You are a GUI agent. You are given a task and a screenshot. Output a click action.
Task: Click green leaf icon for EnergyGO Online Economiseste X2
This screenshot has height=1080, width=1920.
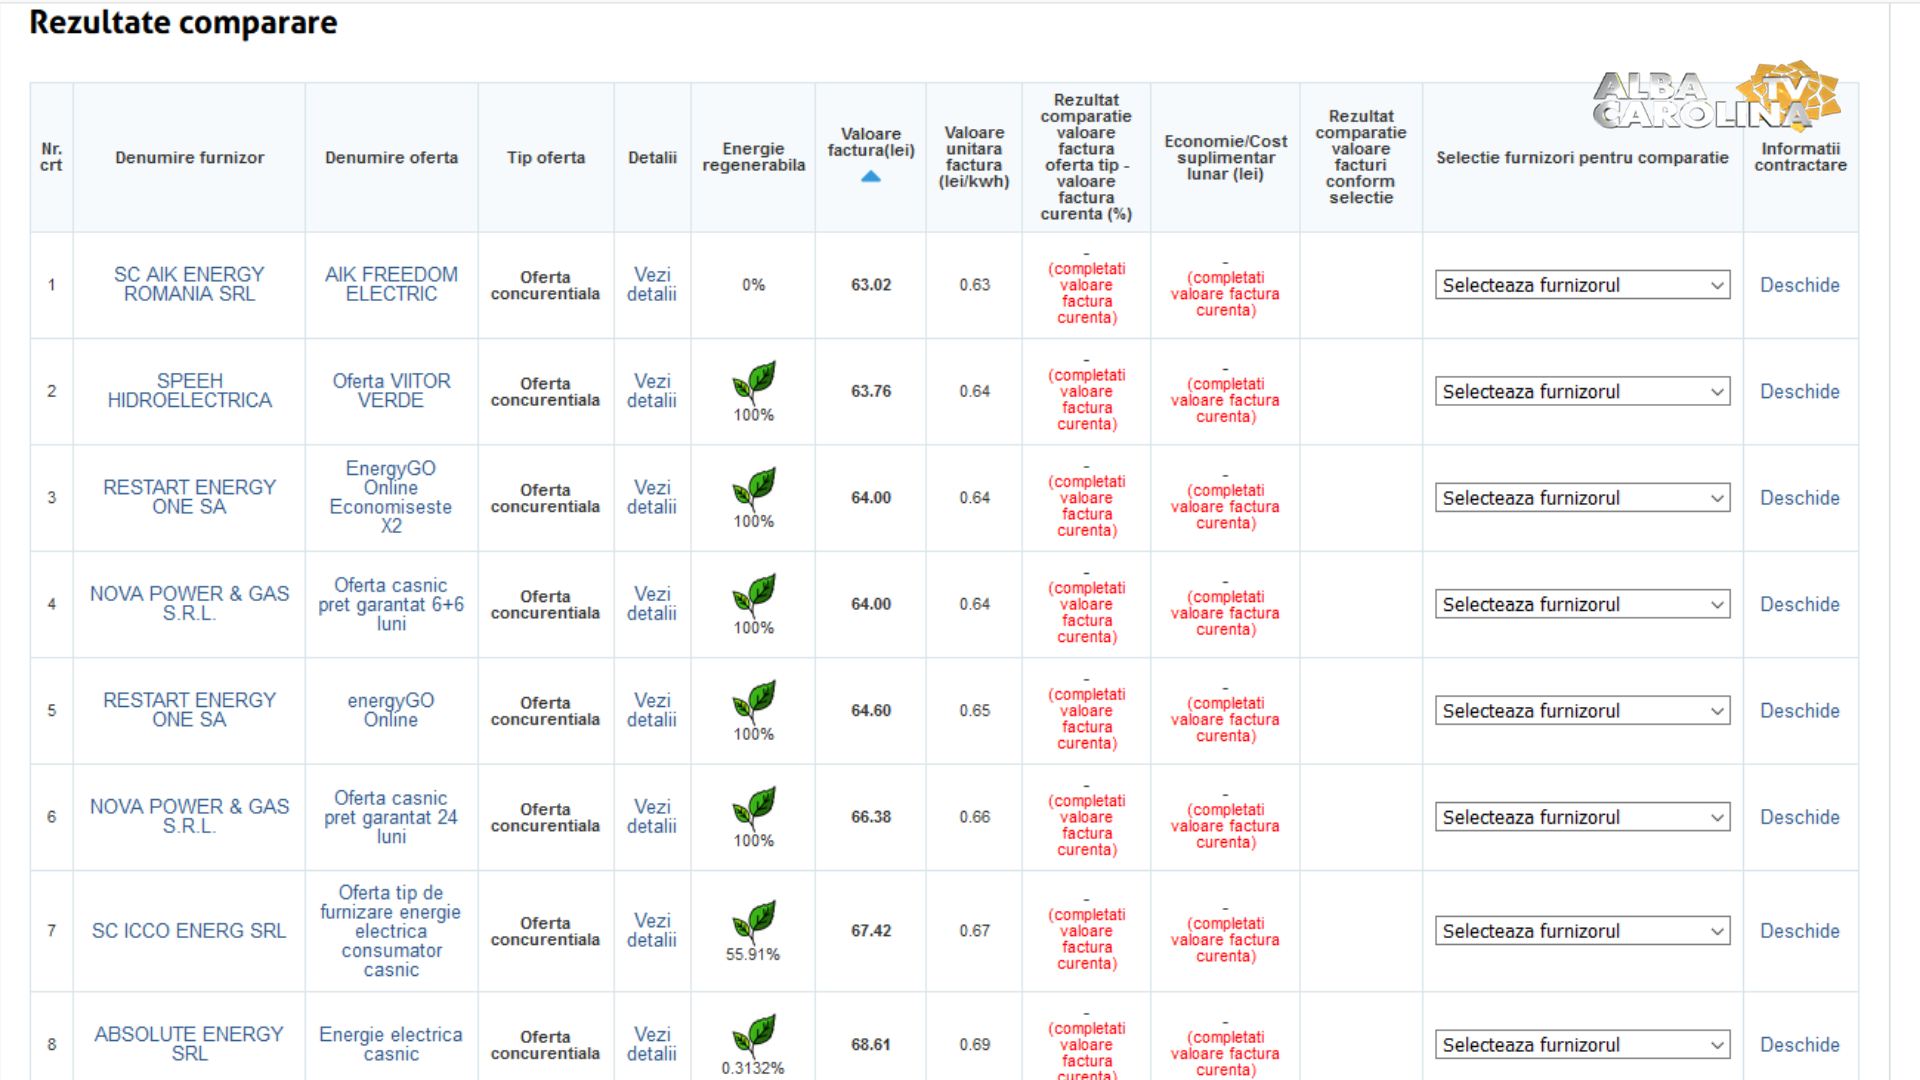754,487
